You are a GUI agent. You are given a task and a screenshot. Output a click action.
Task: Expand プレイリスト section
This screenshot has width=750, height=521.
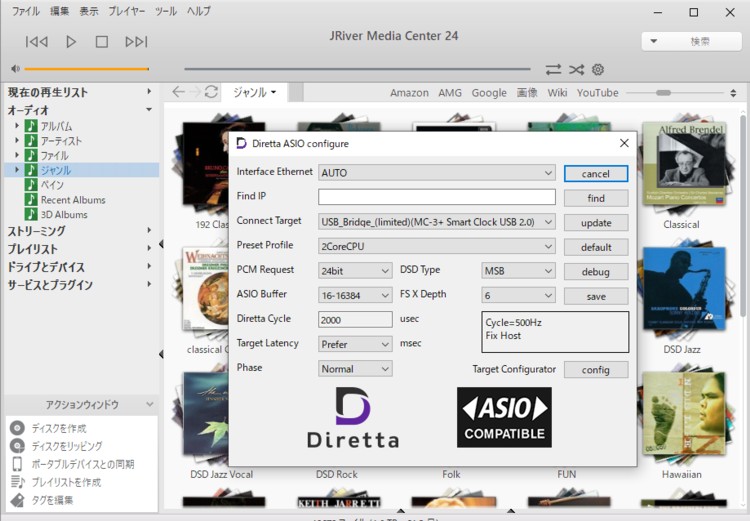click(149, 248)
